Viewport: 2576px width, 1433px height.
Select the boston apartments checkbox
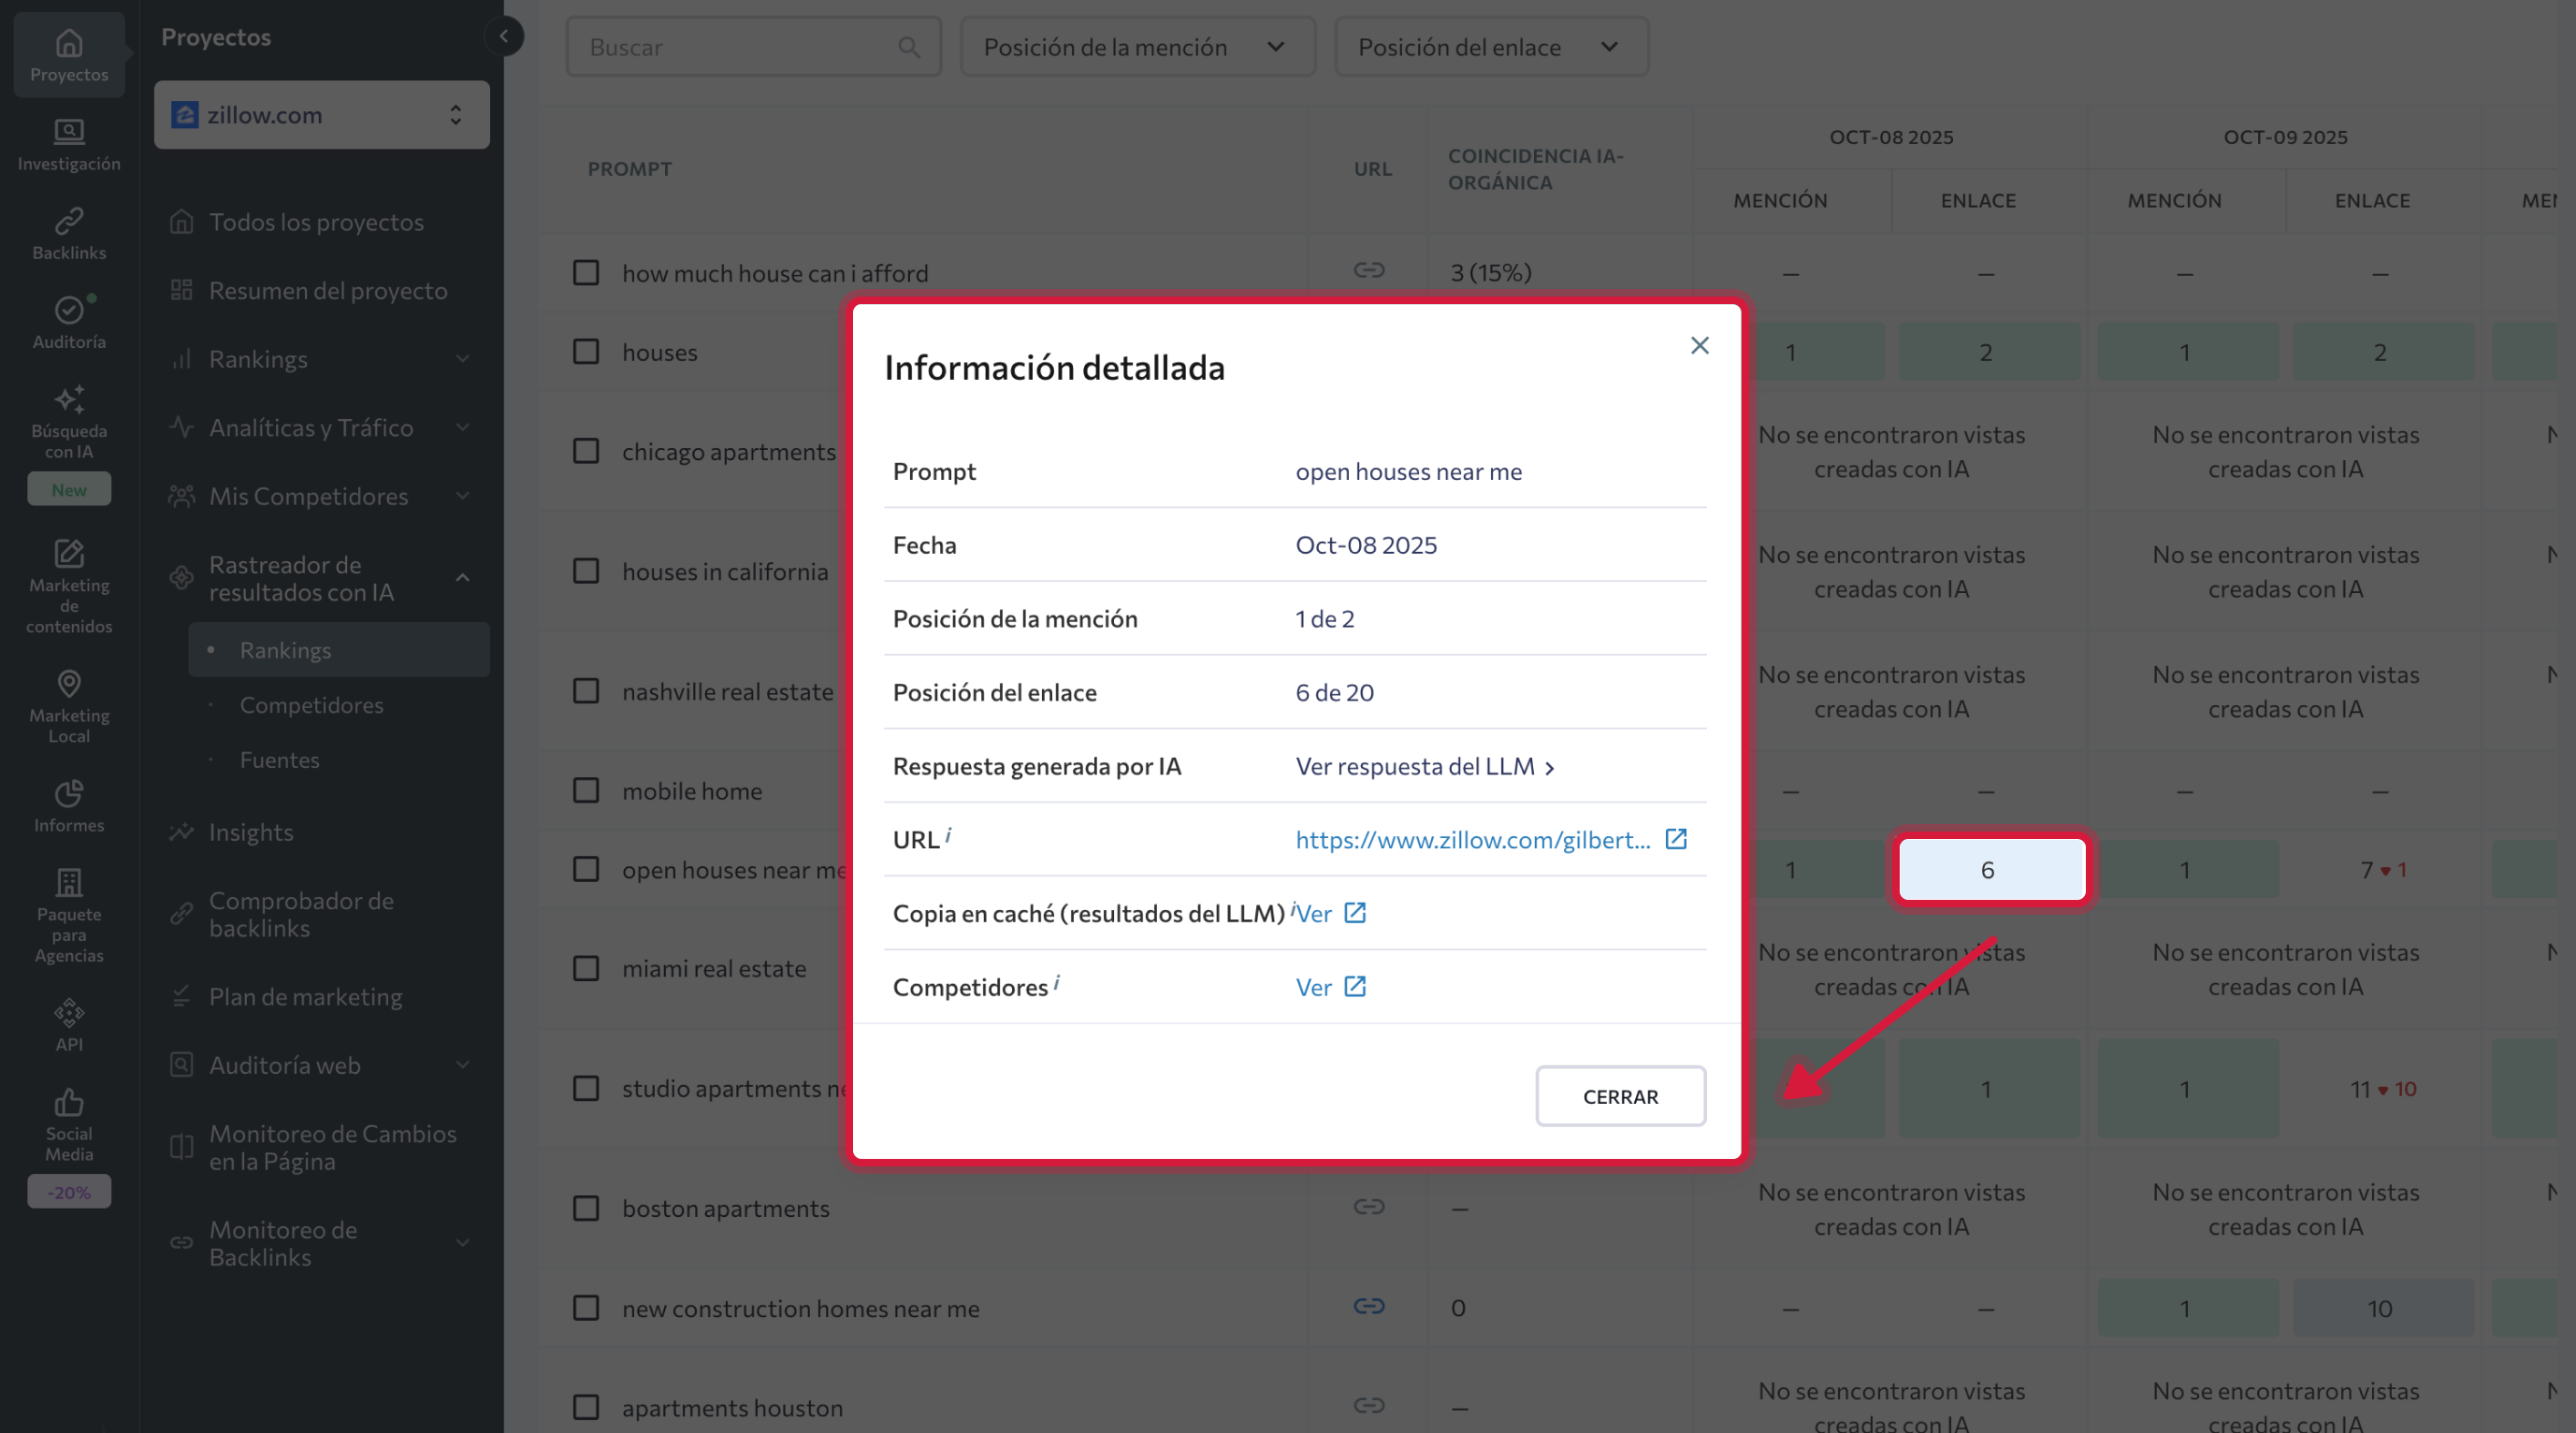pos(586,1208)
